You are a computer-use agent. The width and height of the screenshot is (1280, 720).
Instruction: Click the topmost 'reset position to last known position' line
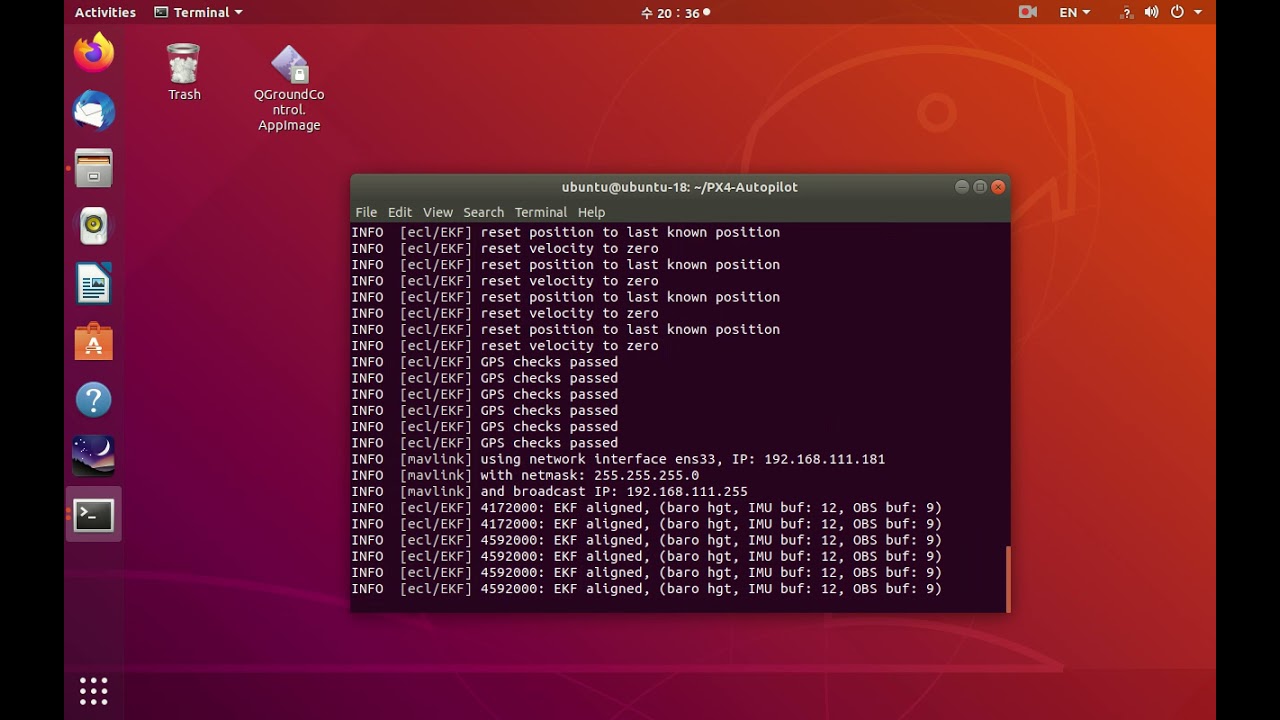[565, 232]
